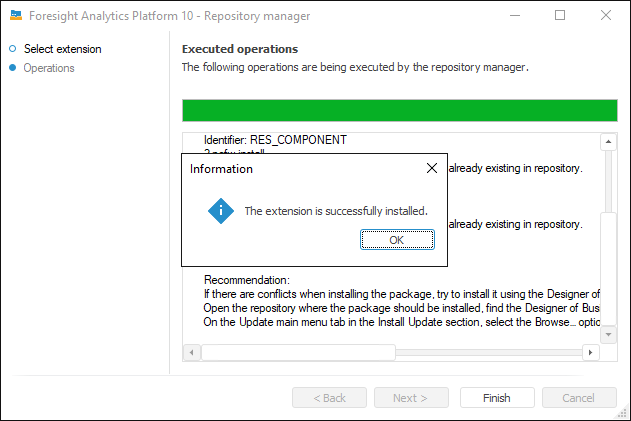
Task: Select the Operations wizard step
Action: 49,68
